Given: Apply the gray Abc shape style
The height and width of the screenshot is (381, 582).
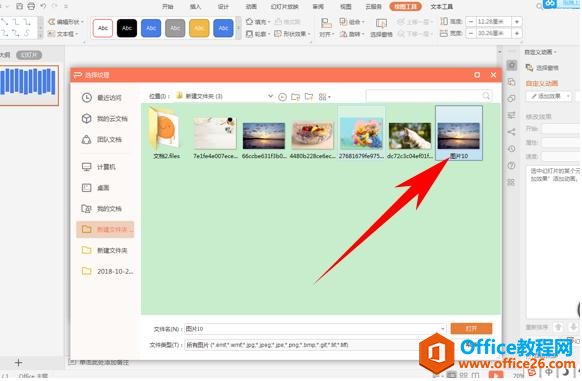Looking at the screenshot, I should pyautogui.click(x=175, y=28).
